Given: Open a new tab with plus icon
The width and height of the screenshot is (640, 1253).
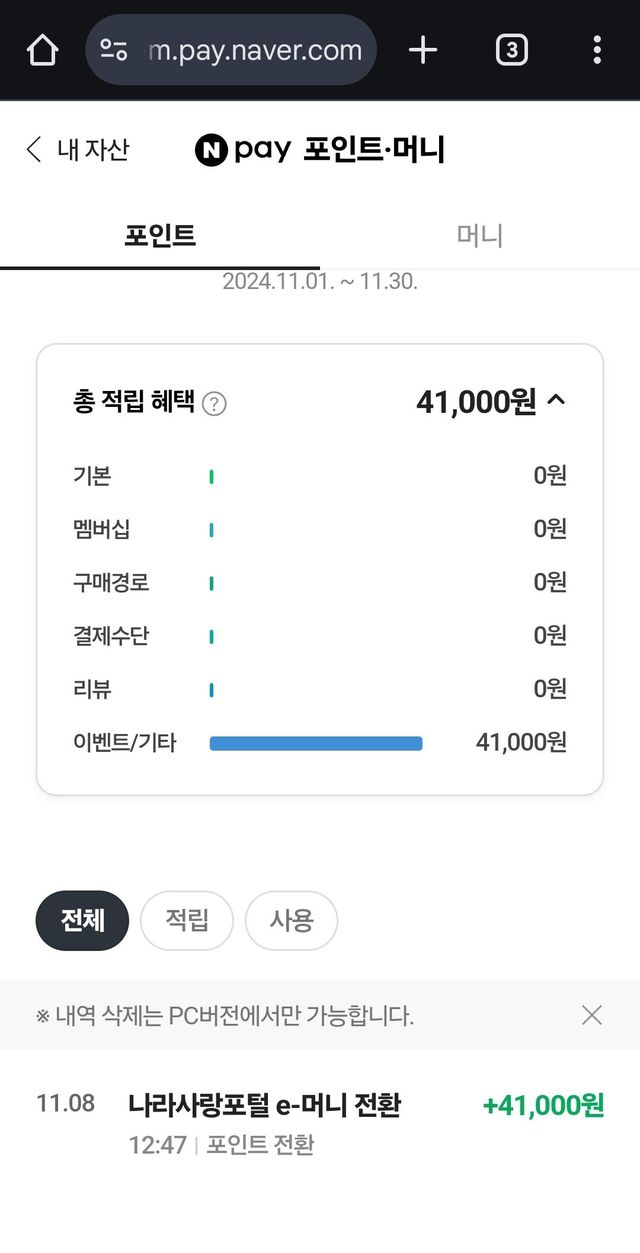Looking at the screenshot, I should pos(423,50).
